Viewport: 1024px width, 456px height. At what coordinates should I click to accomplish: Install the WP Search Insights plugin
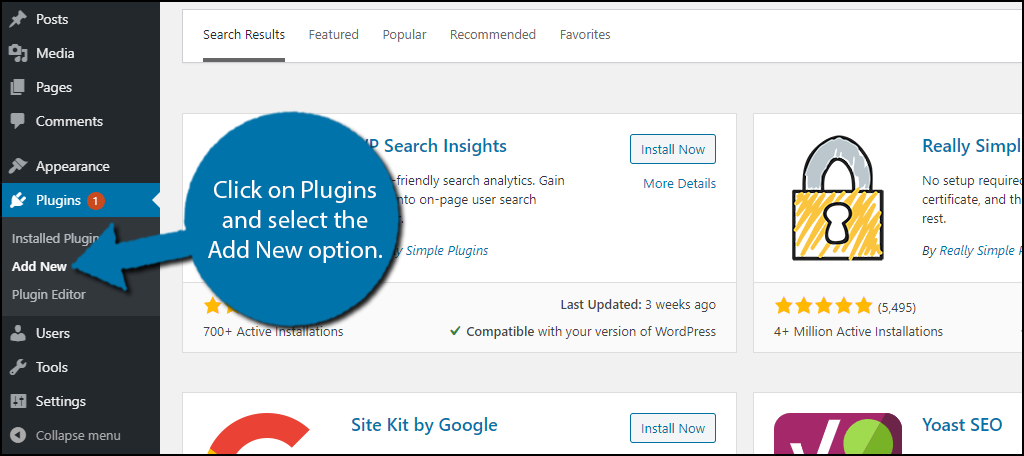(673, 149)
